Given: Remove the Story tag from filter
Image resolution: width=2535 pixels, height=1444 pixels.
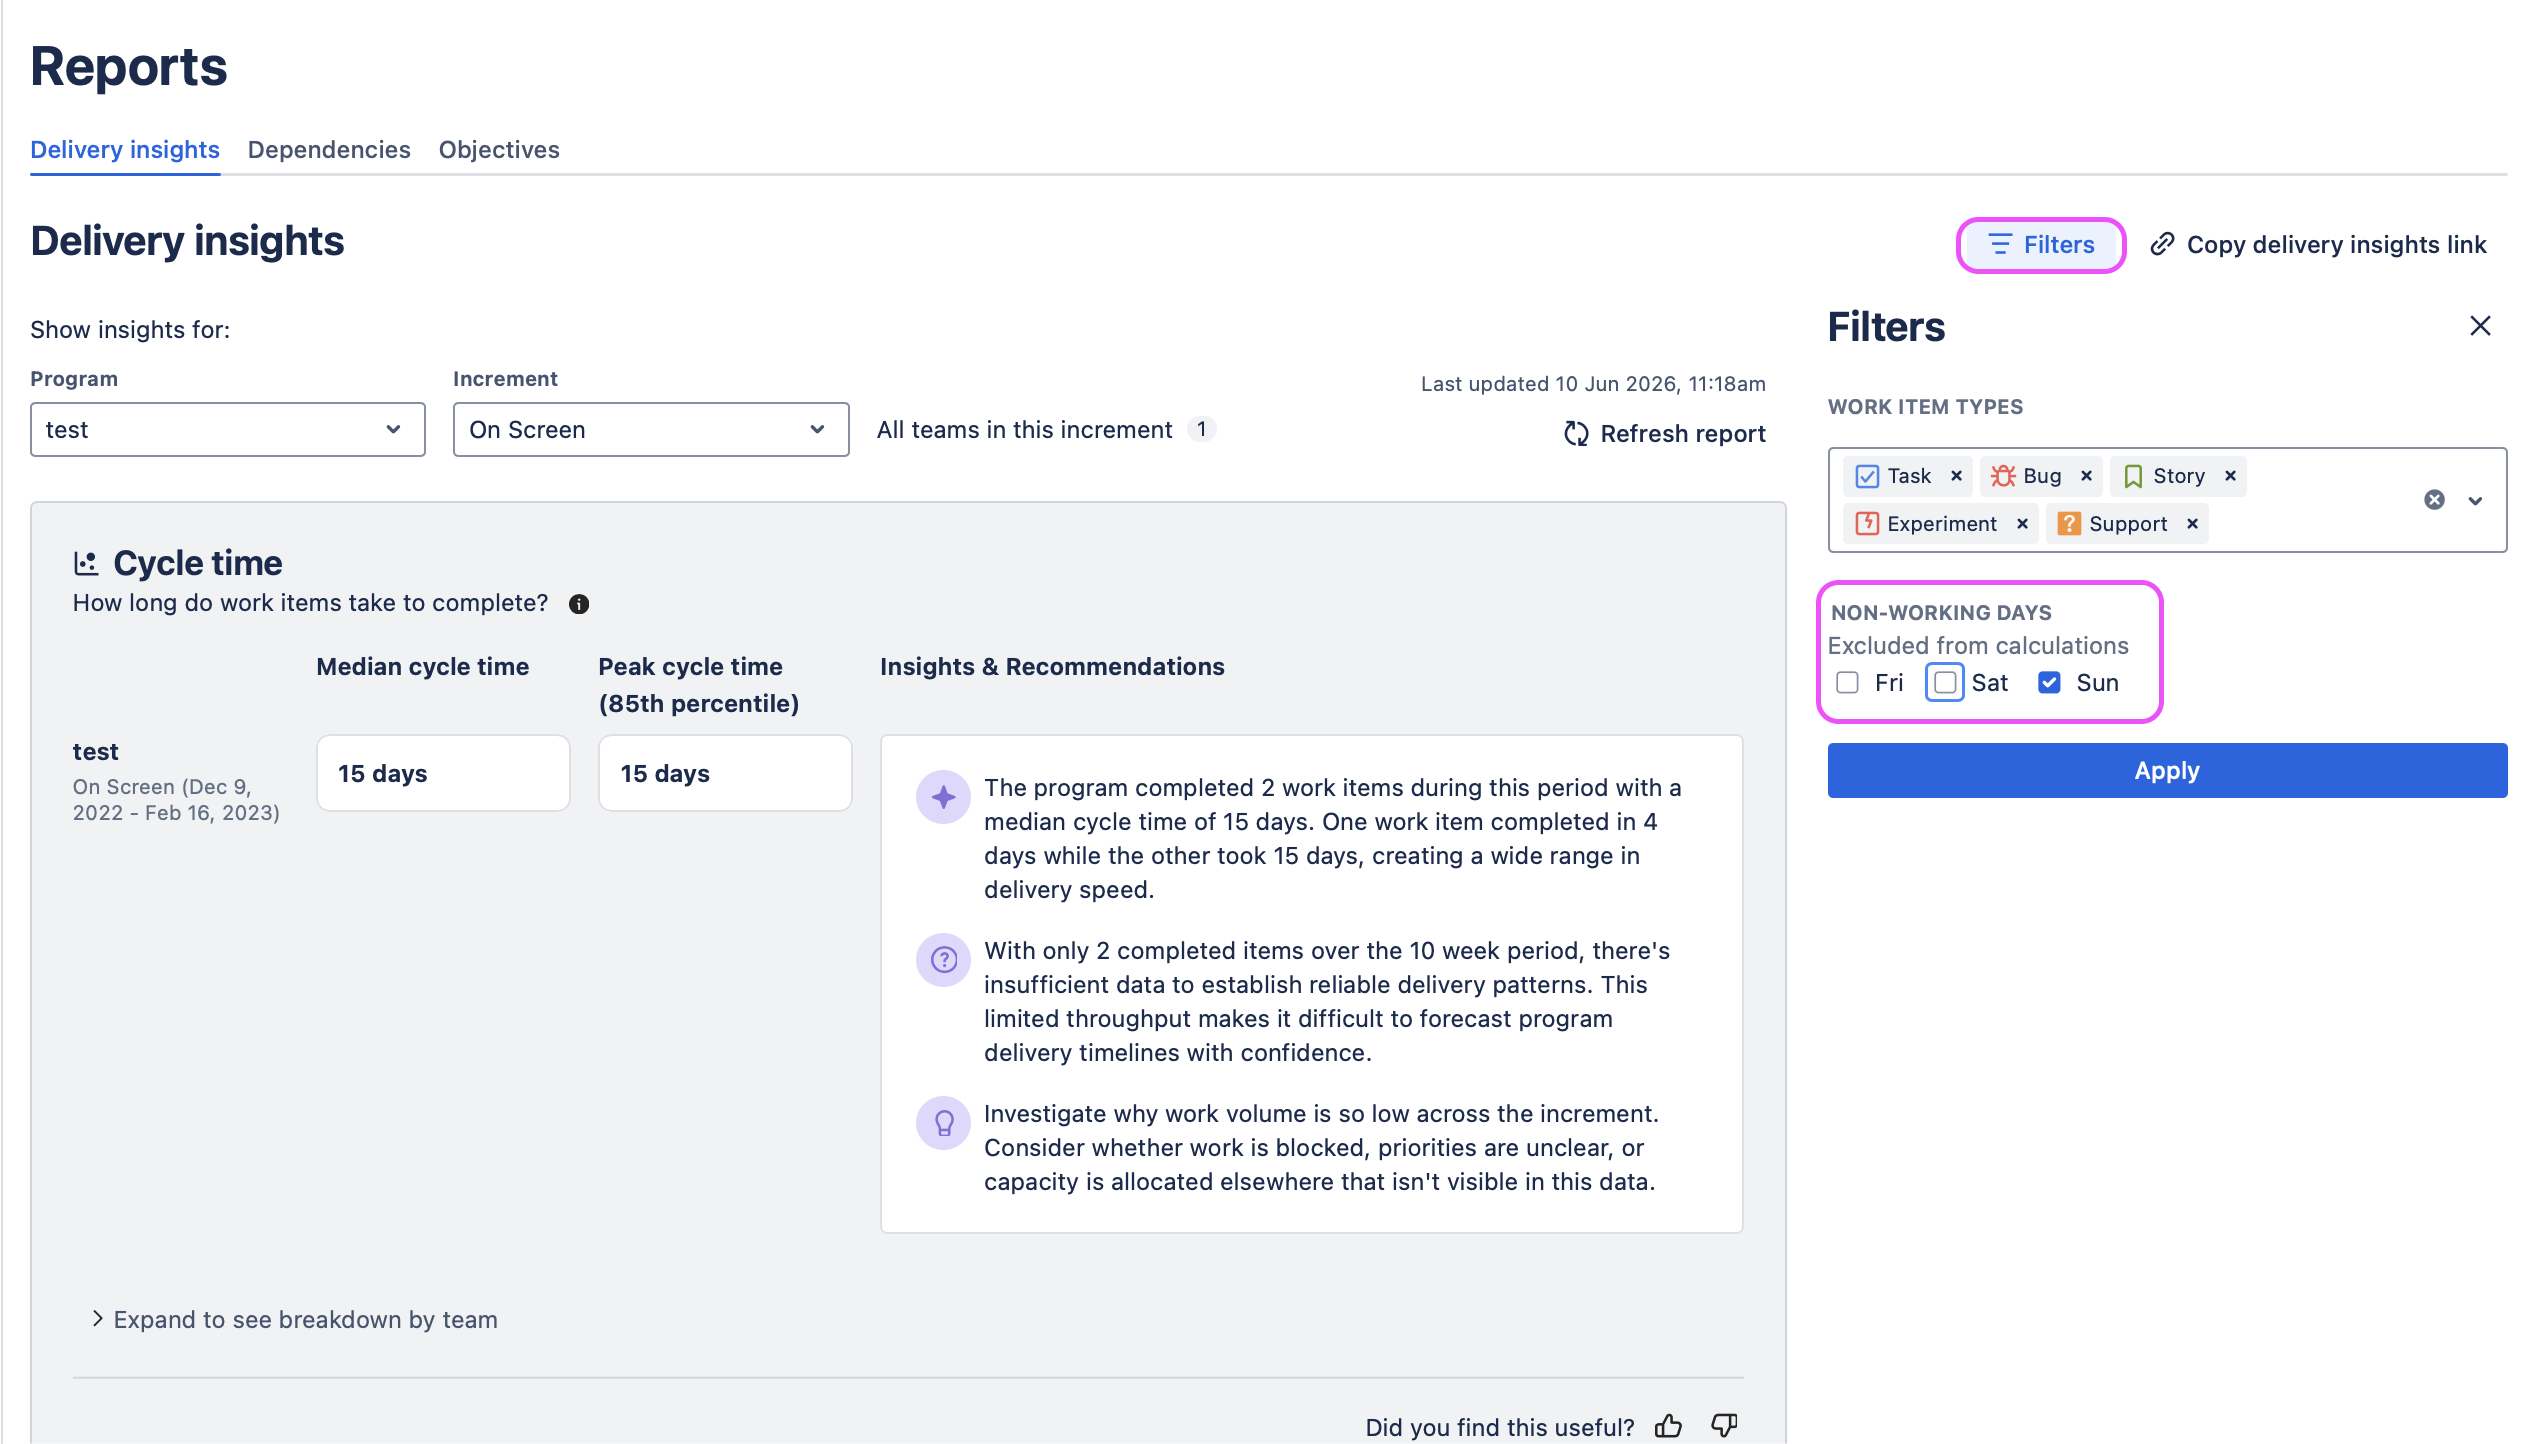Looking at the screenshot, I should click(2230, 476).
